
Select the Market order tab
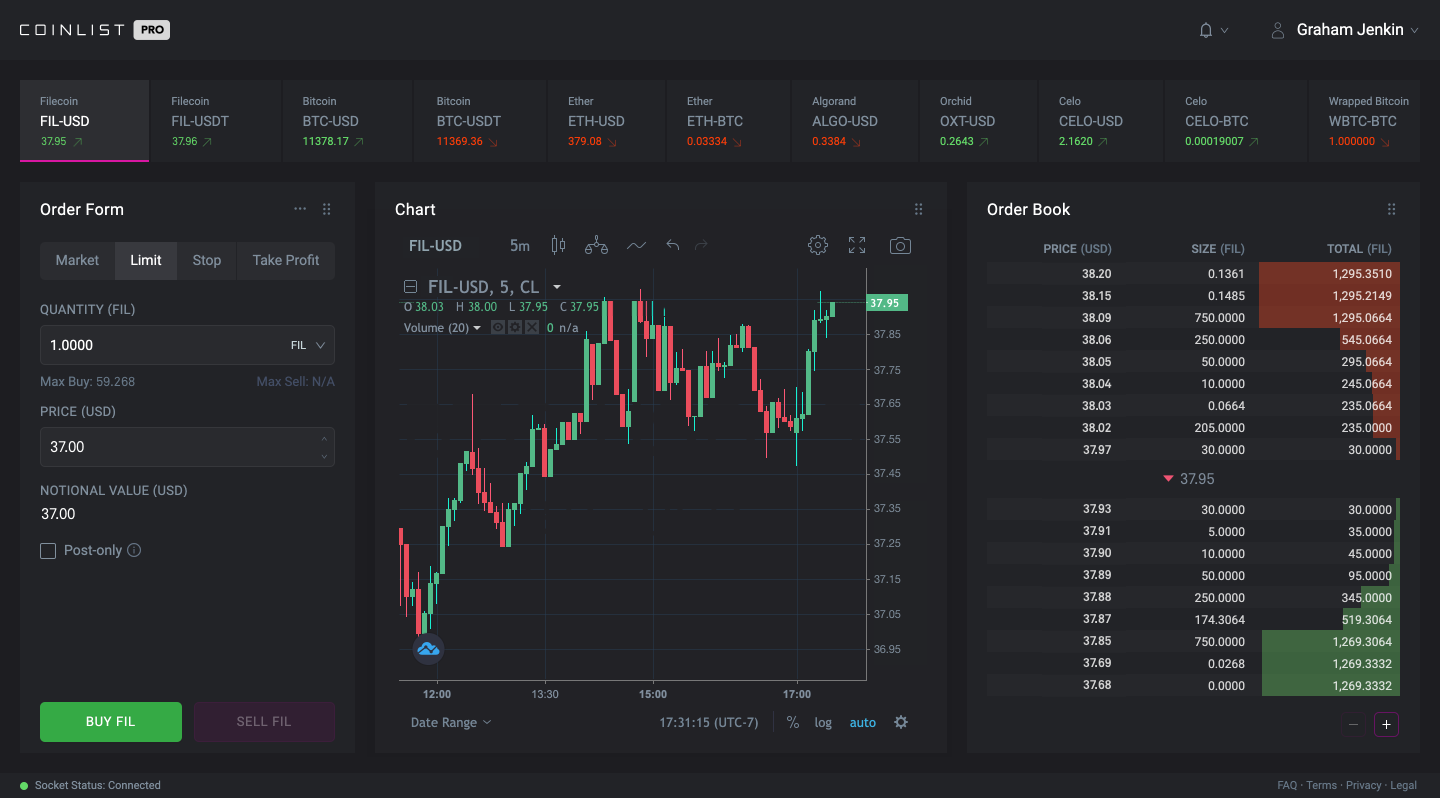click(77, 260)
